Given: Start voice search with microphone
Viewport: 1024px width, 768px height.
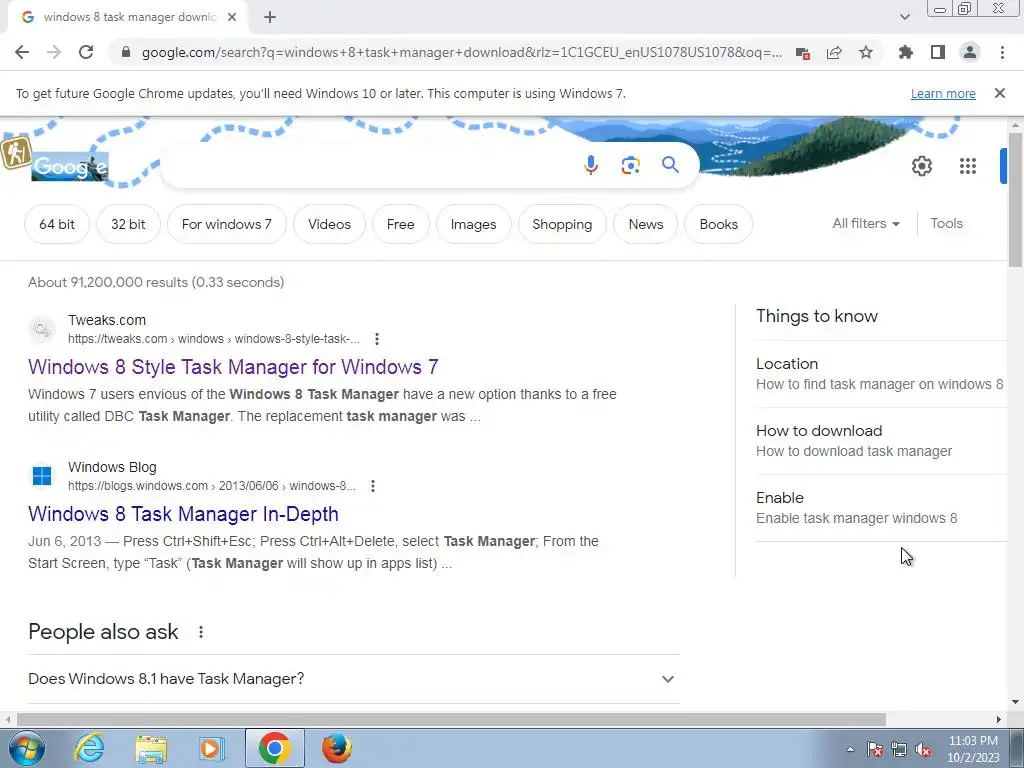Looking at the screenshot, I should pyautogui.click(x=591, y=165).
